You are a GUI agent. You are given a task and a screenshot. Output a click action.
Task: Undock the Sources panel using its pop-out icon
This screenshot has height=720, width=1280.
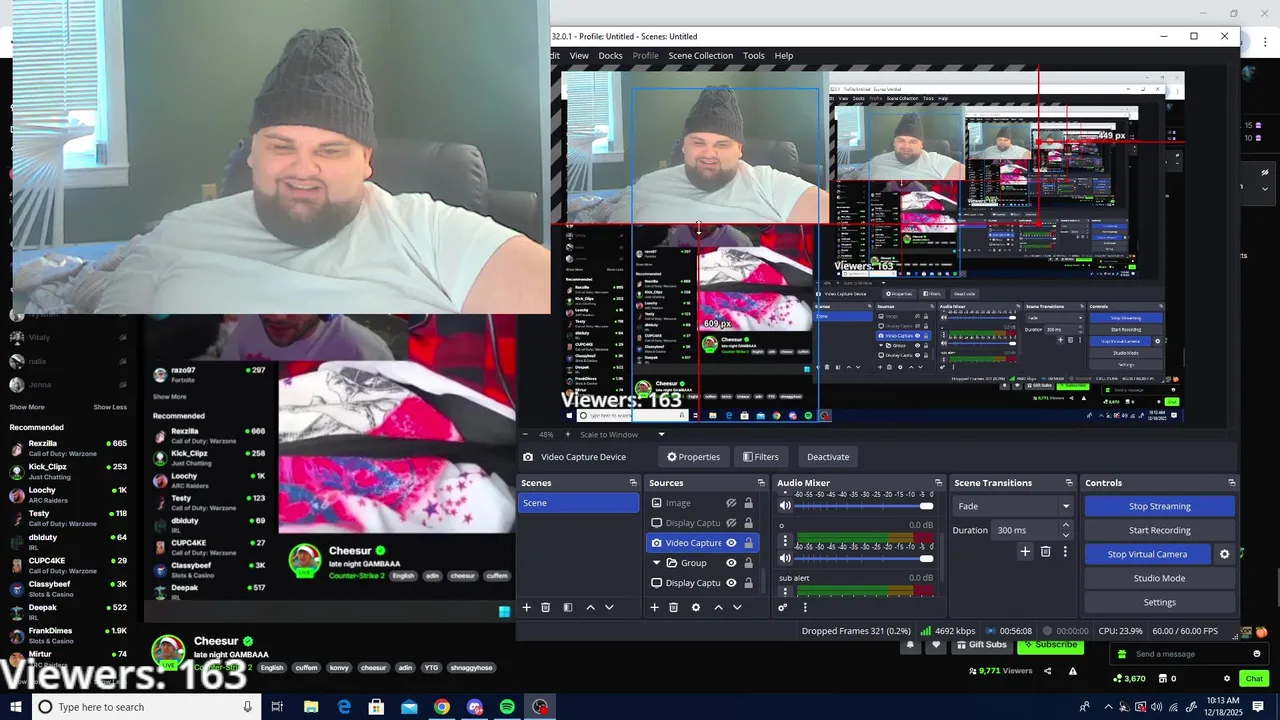(762, 483)
